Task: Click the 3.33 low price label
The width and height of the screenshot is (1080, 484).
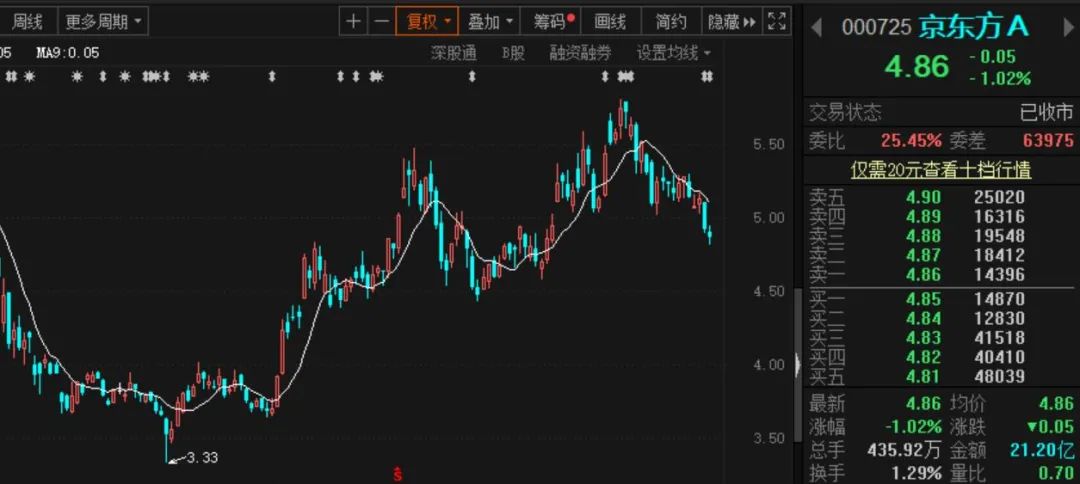Action: (202, 457)
